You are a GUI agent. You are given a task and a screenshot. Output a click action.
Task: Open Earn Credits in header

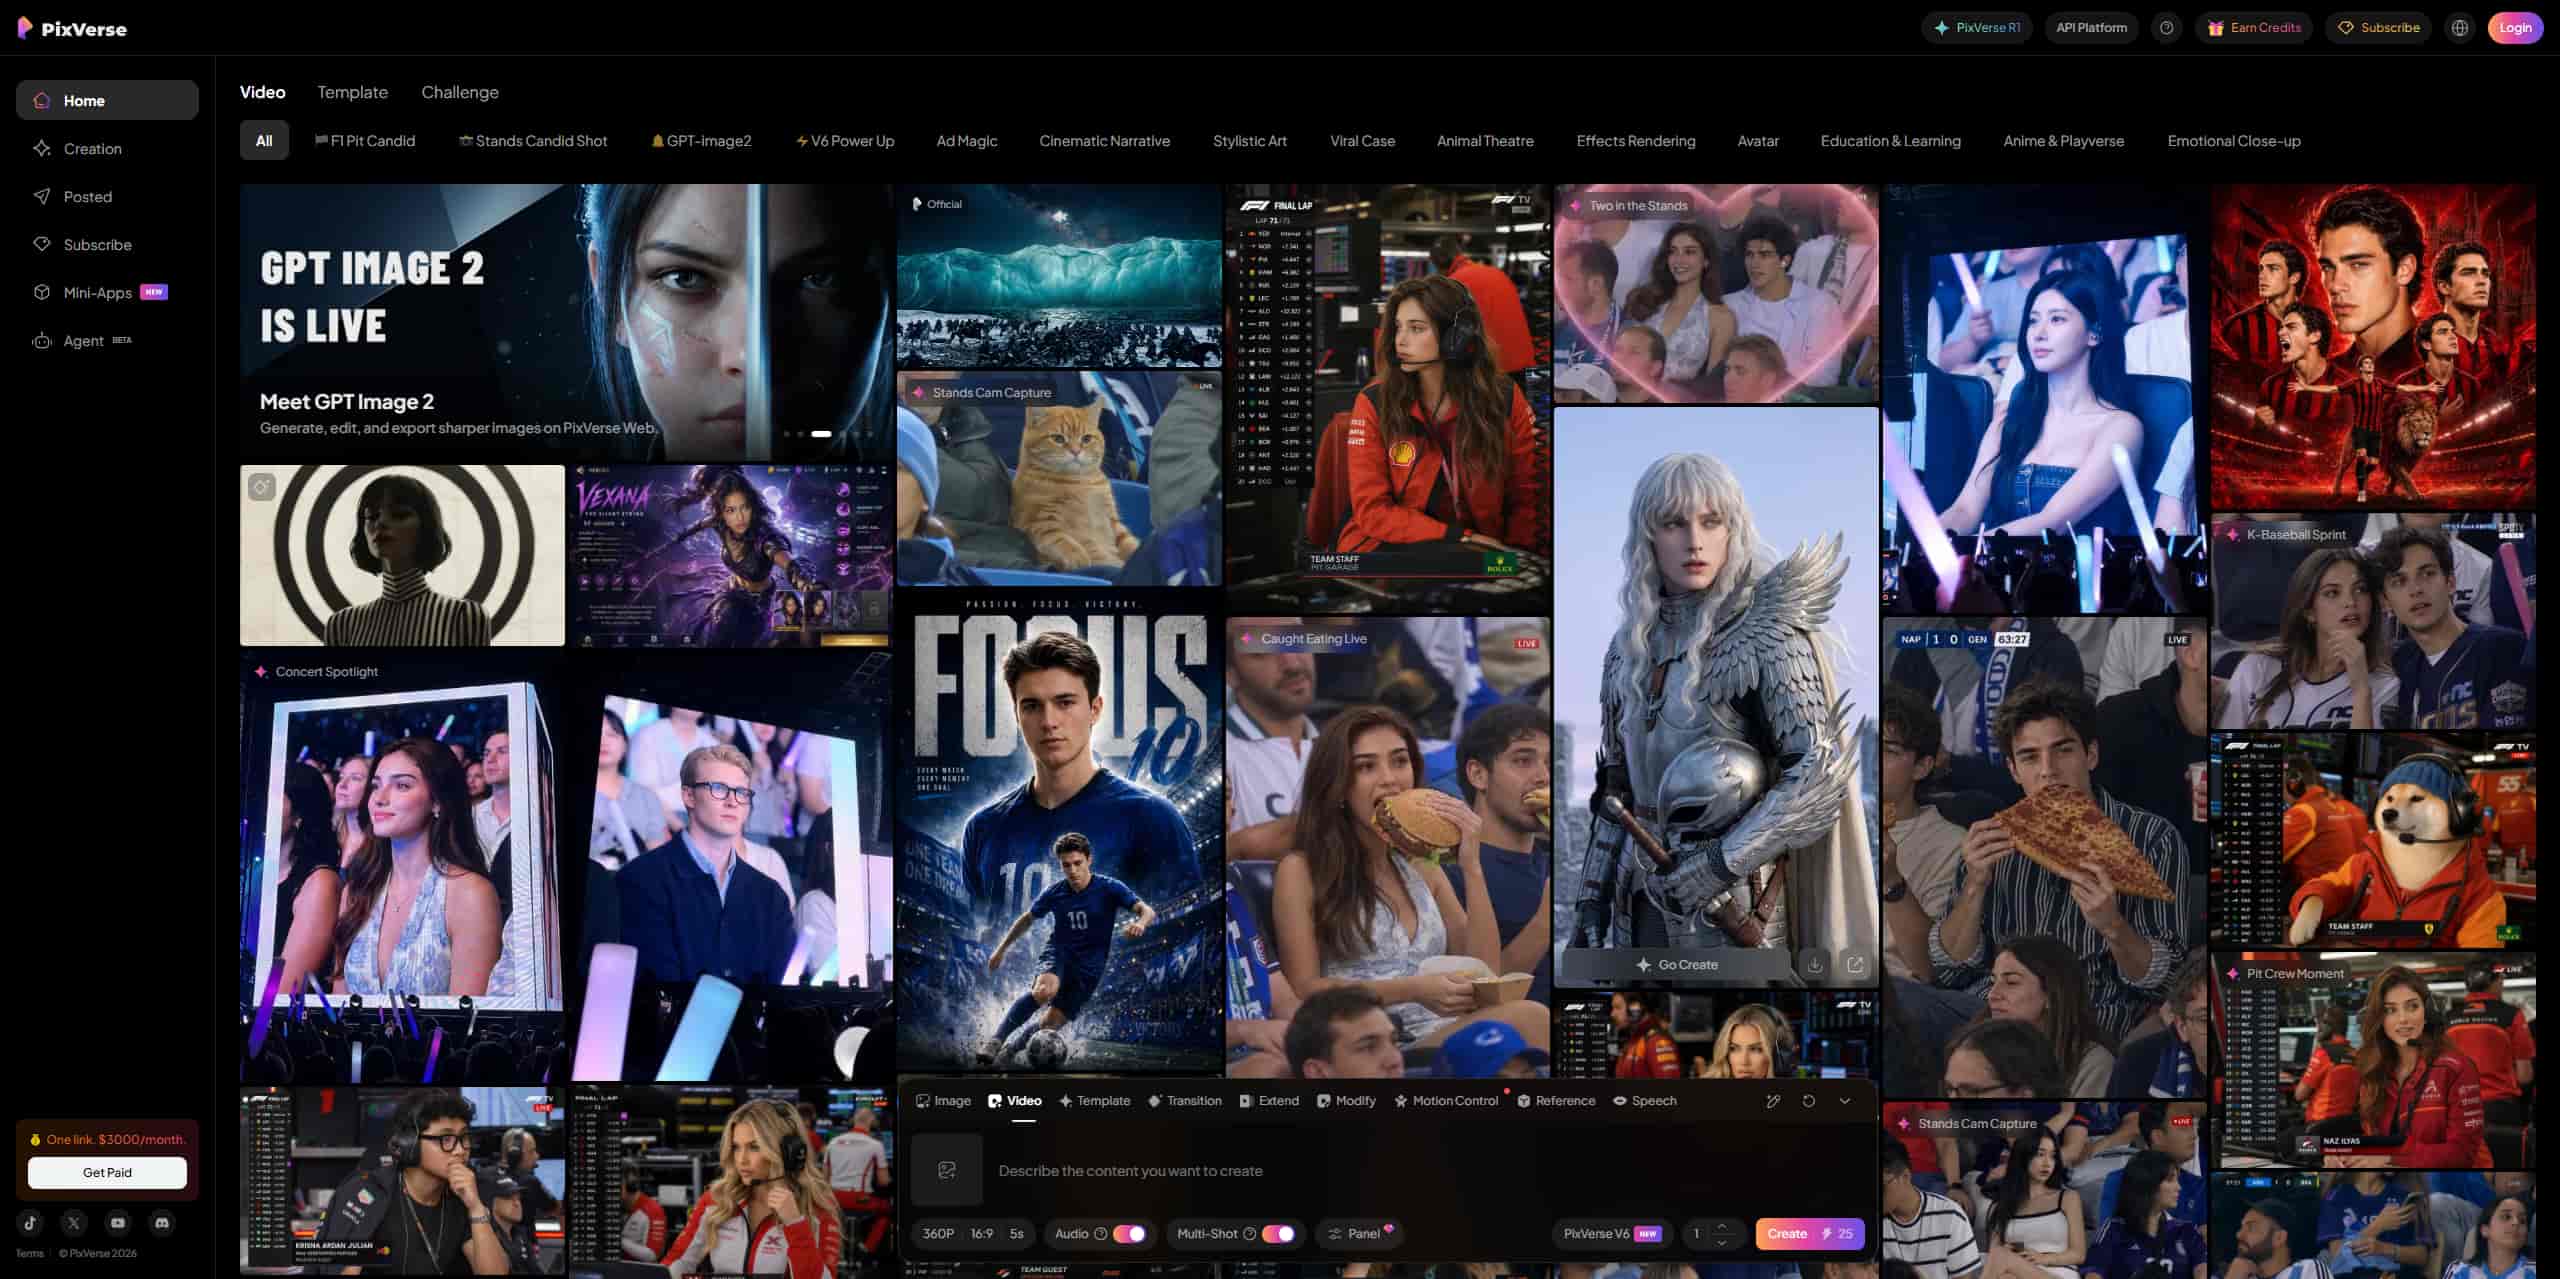point(2254,28)
